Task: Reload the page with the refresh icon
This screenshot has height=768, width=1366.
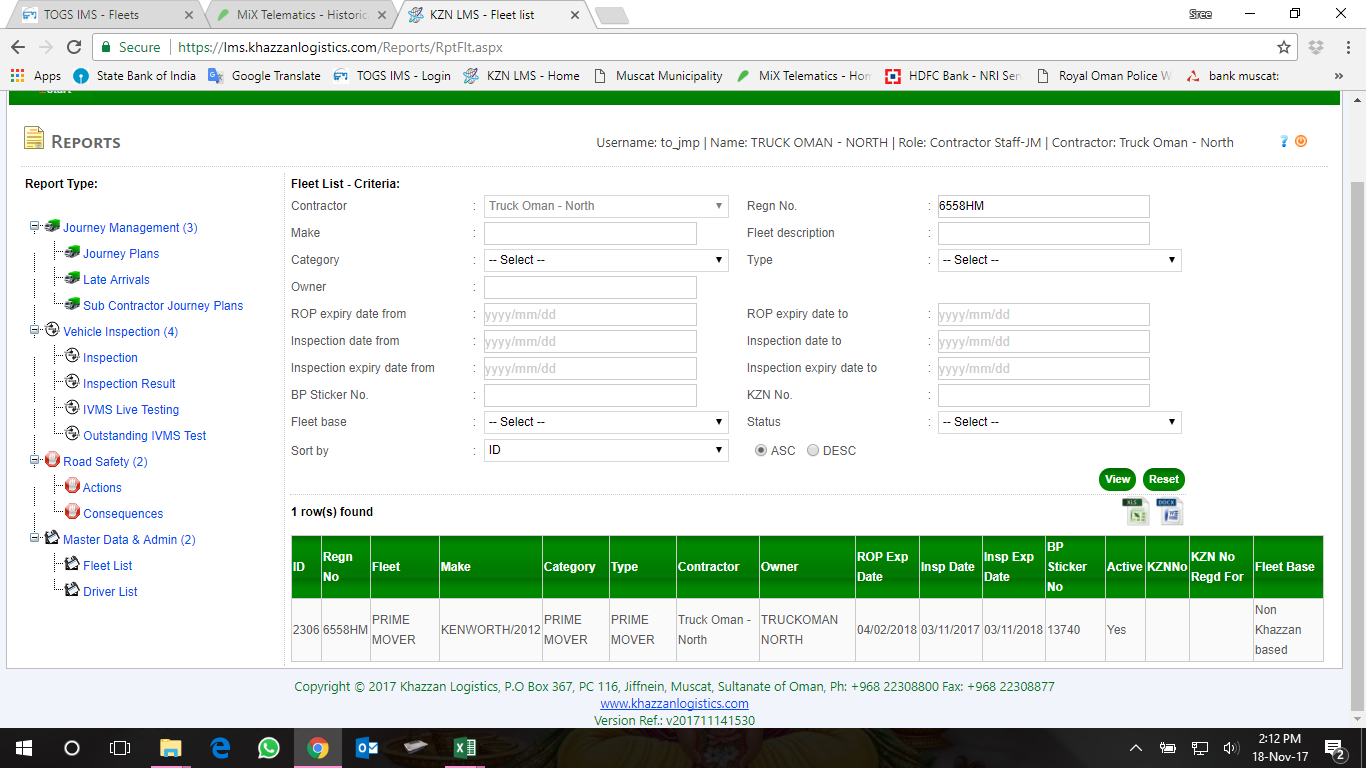Action: coord(74,47)
